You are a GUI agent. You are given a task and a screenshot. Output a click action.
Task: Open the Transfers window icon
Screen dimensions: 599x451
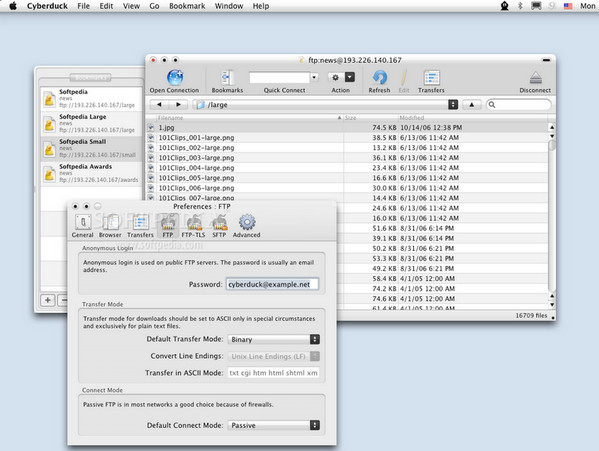click(x=431, y=78)
